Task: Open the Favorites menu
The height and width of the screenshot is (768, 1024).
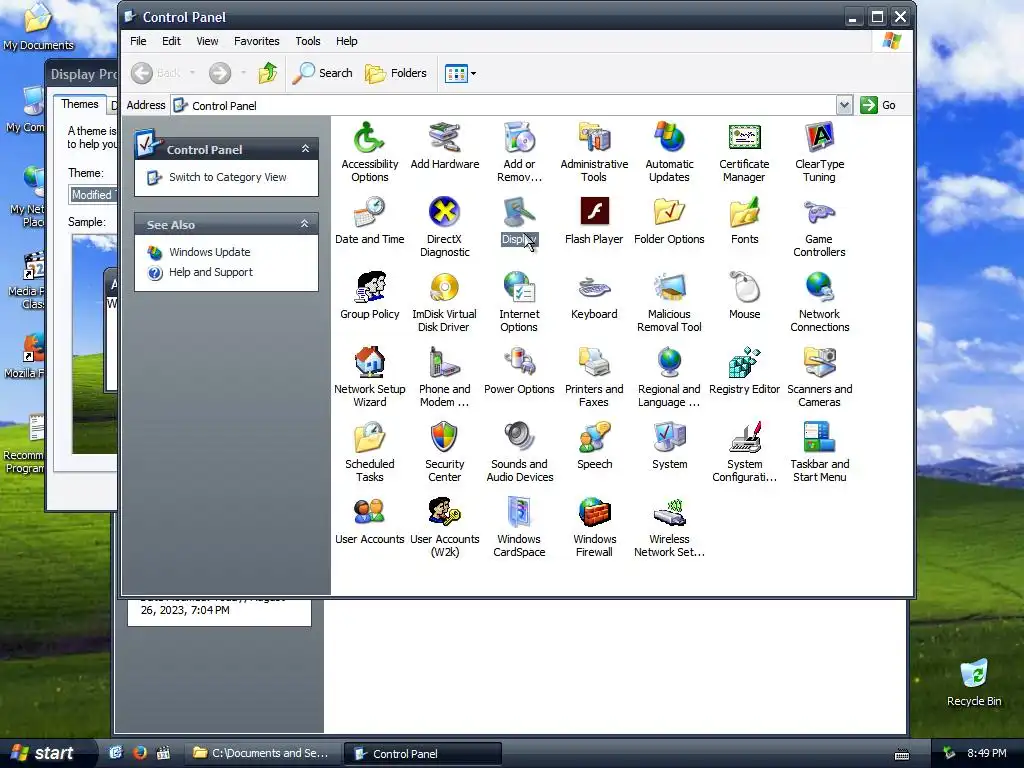Action: click(257, 41)
